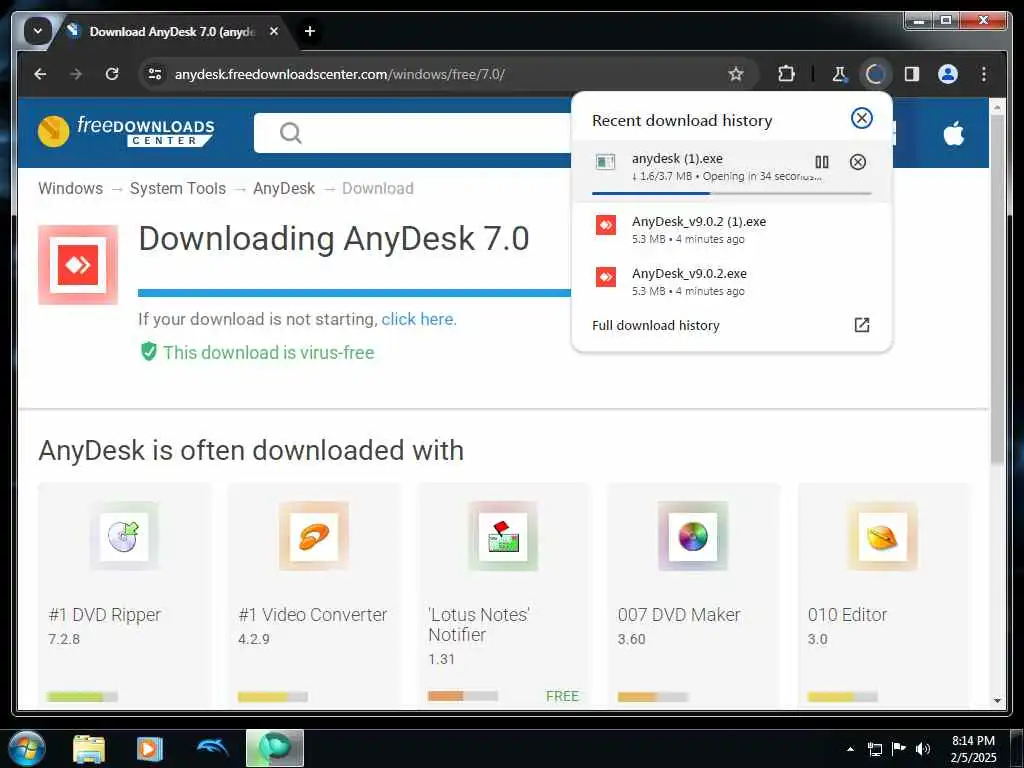Open AnyDesk_v9.0.2 (1).exe from downloads
The image size is (1024, 768).
tap(731, 229)
